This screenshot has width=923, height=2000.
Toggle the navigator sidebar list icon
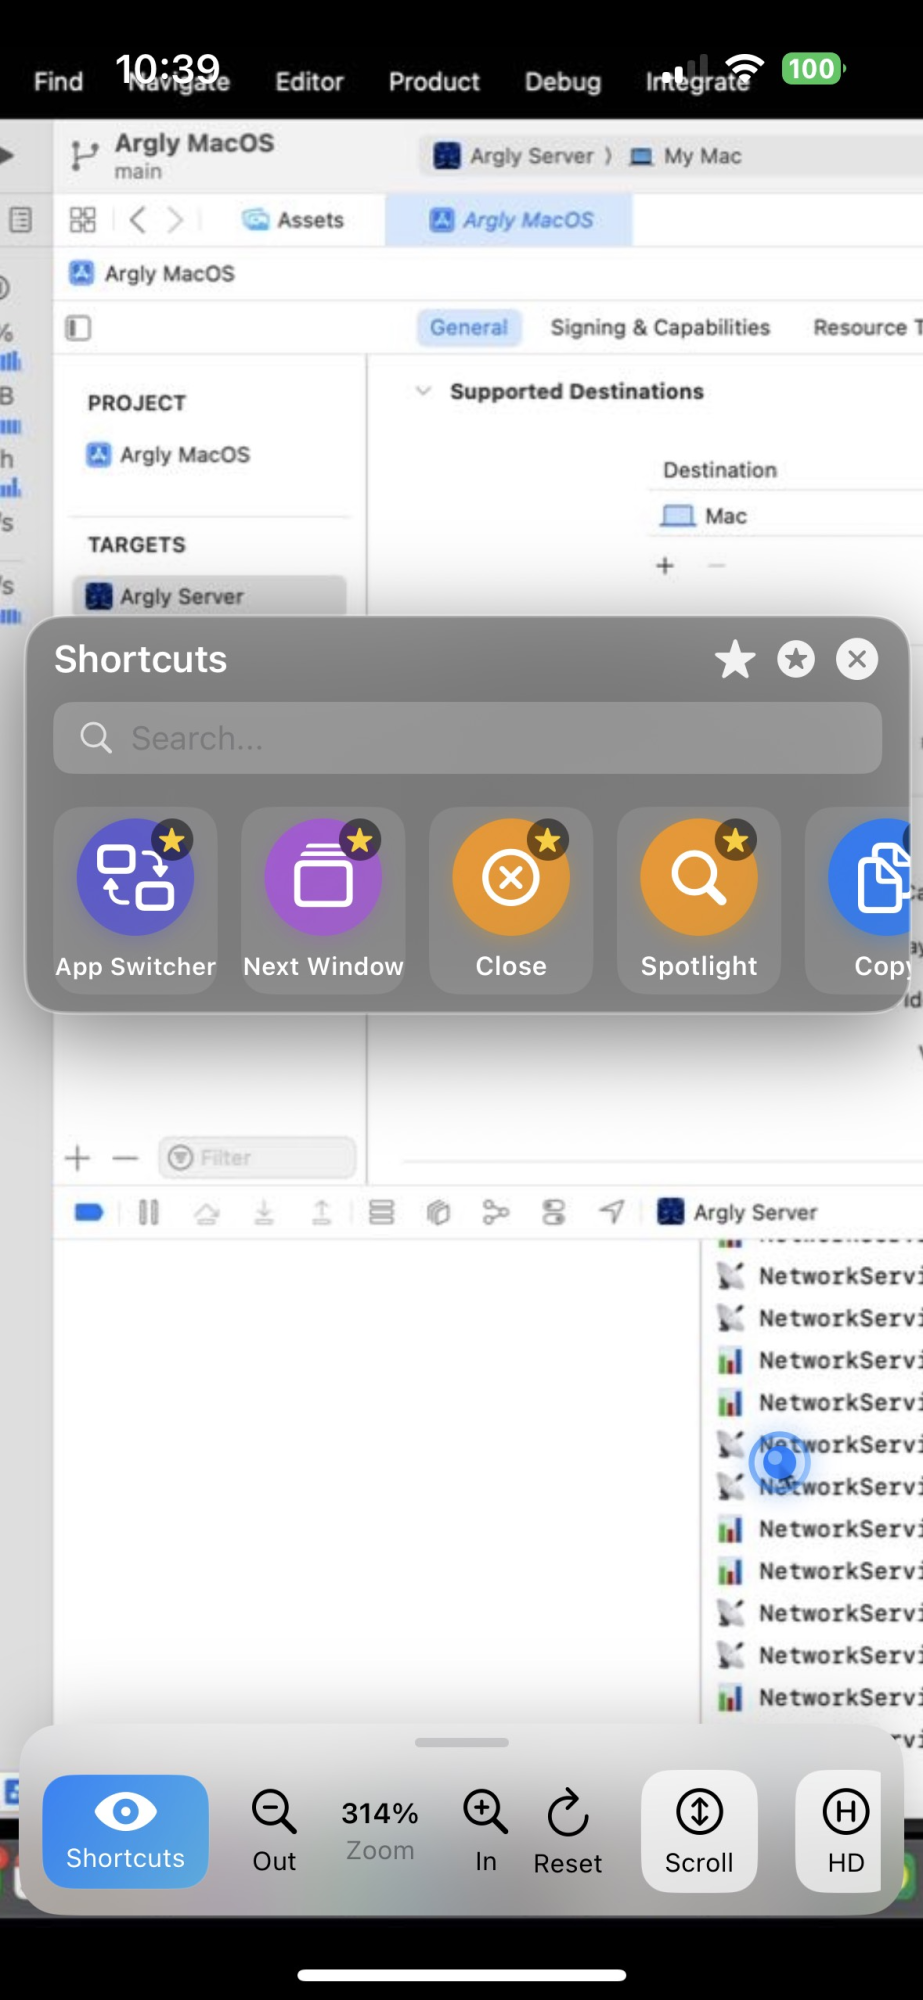(20, 220)
